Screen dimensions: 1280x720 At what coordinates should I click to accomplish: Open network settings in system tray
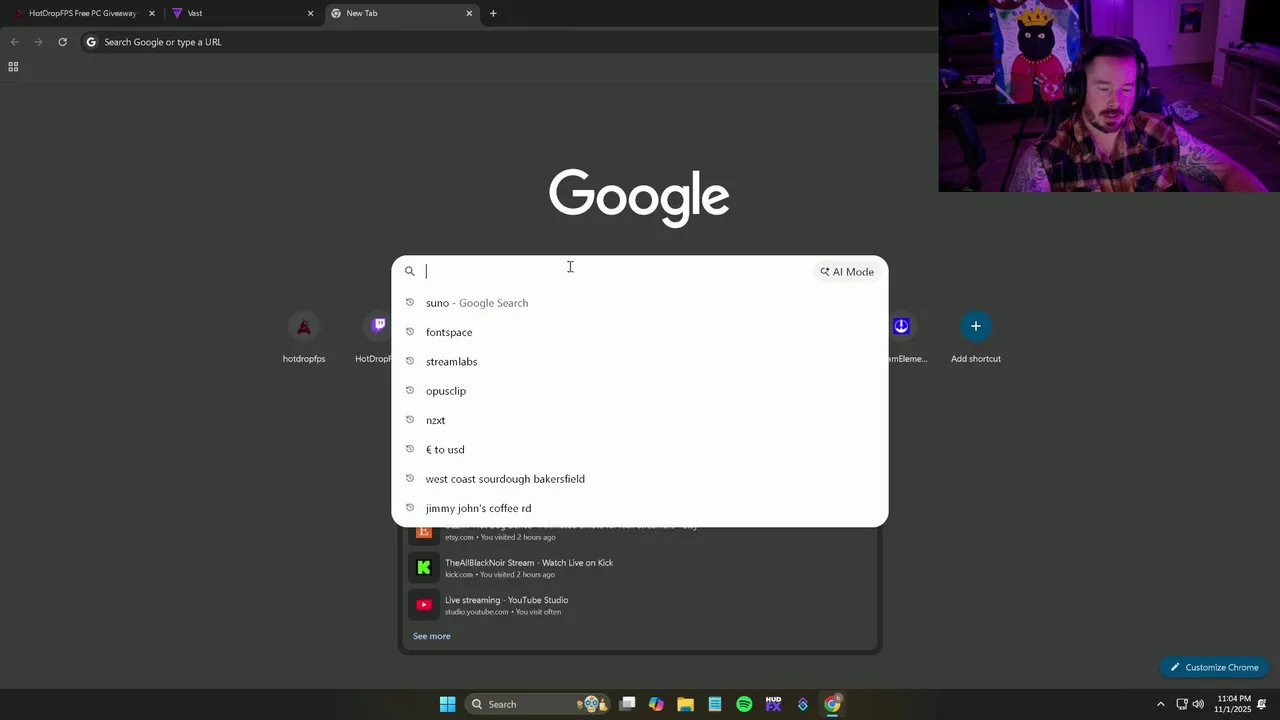1182,704
